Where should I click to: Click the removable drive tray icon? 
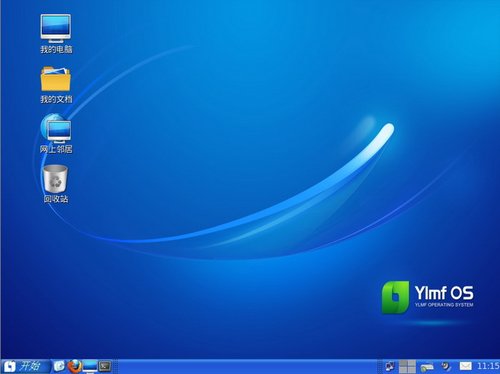pyautogui.click(x=427, y=367)
